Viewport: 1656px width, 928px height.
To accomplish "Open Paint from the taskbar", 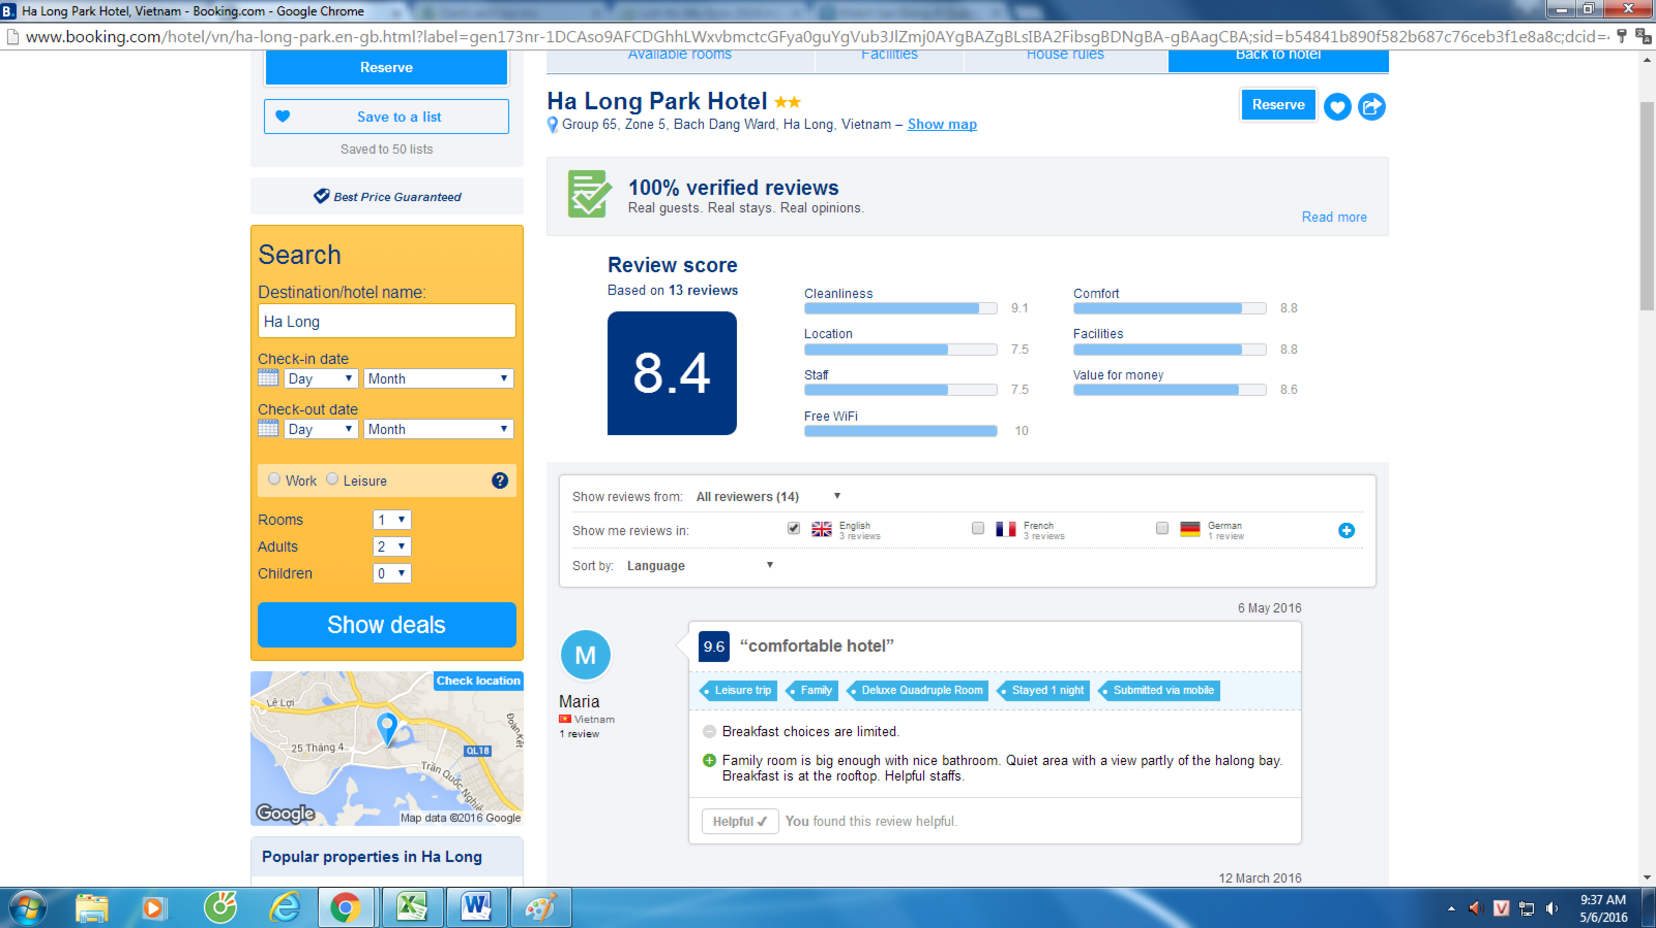I will tap(541, 908).
